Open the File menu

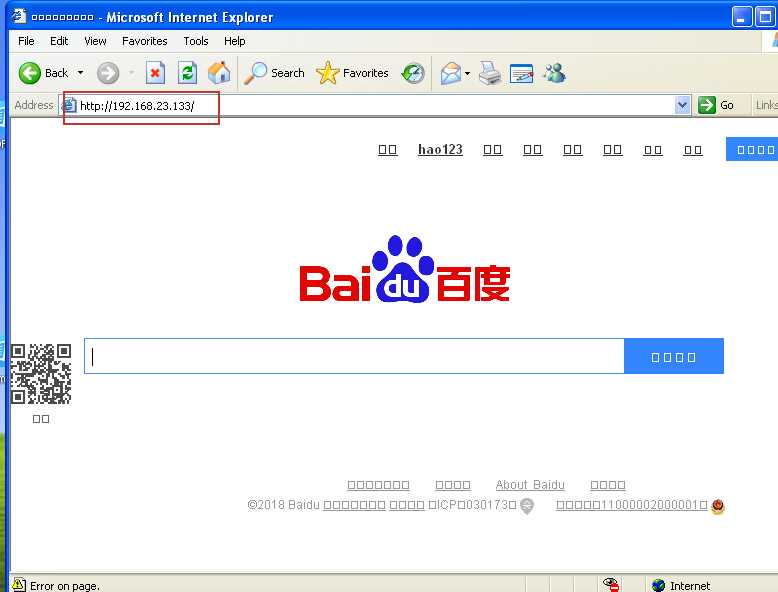26,41
